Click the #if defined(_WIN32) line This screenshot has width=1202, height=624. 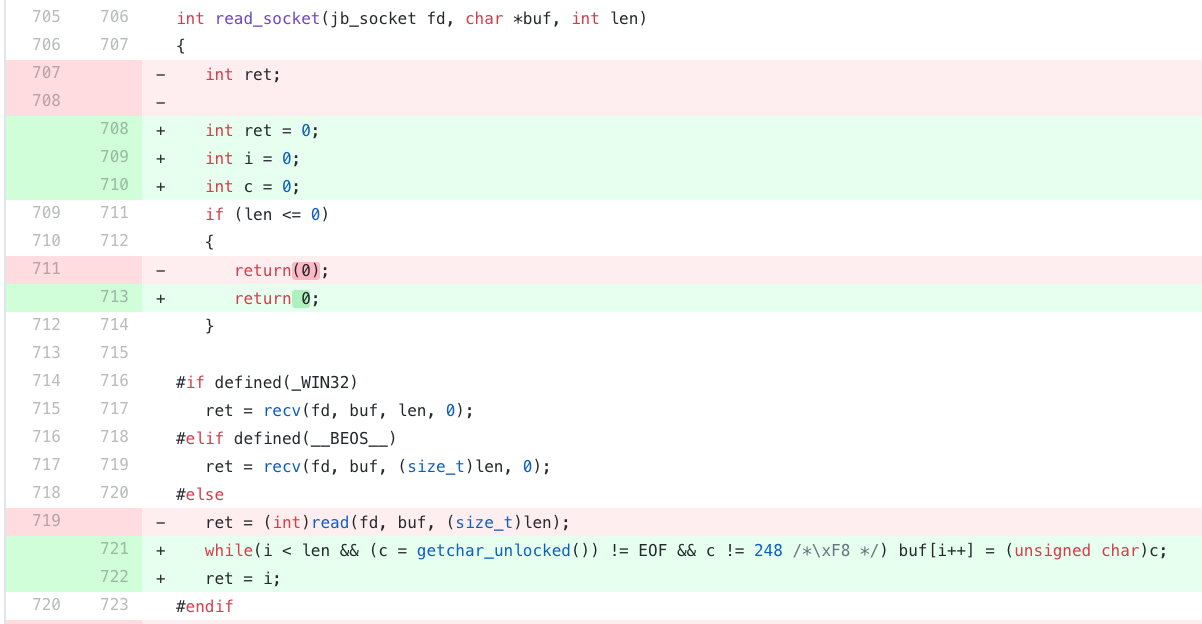260,381
